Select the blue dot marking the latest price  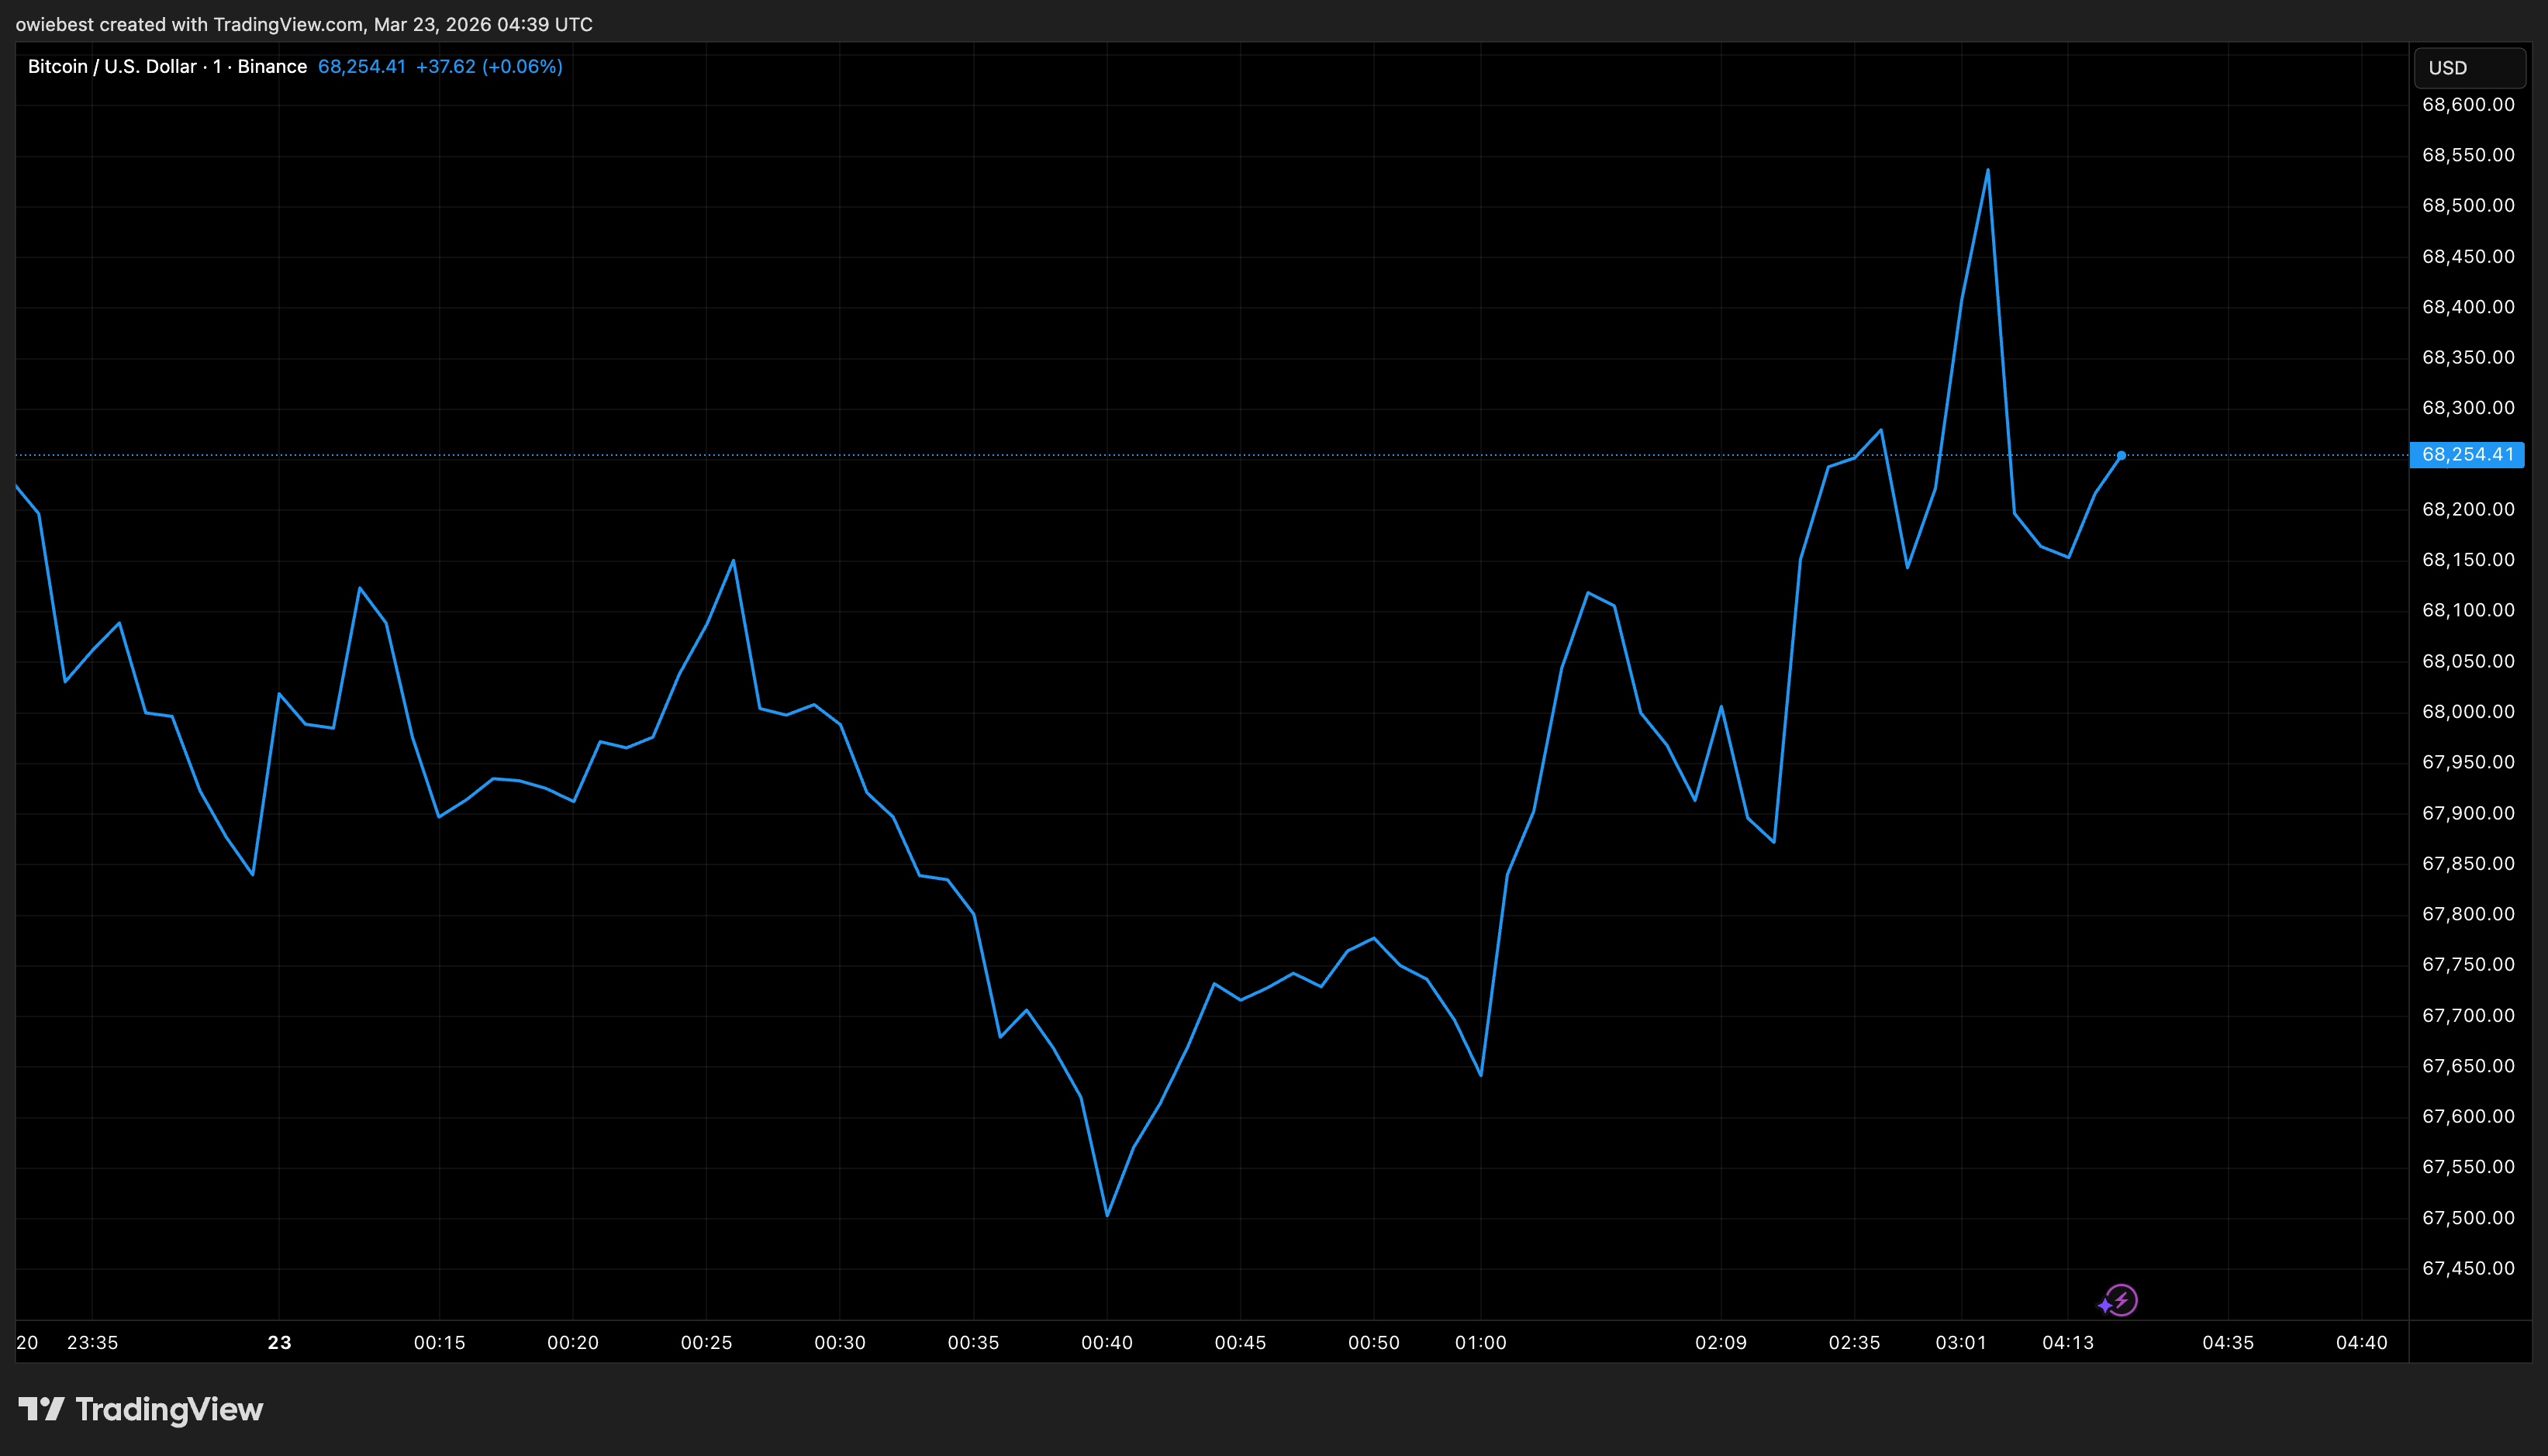(x=2122, y=455)
